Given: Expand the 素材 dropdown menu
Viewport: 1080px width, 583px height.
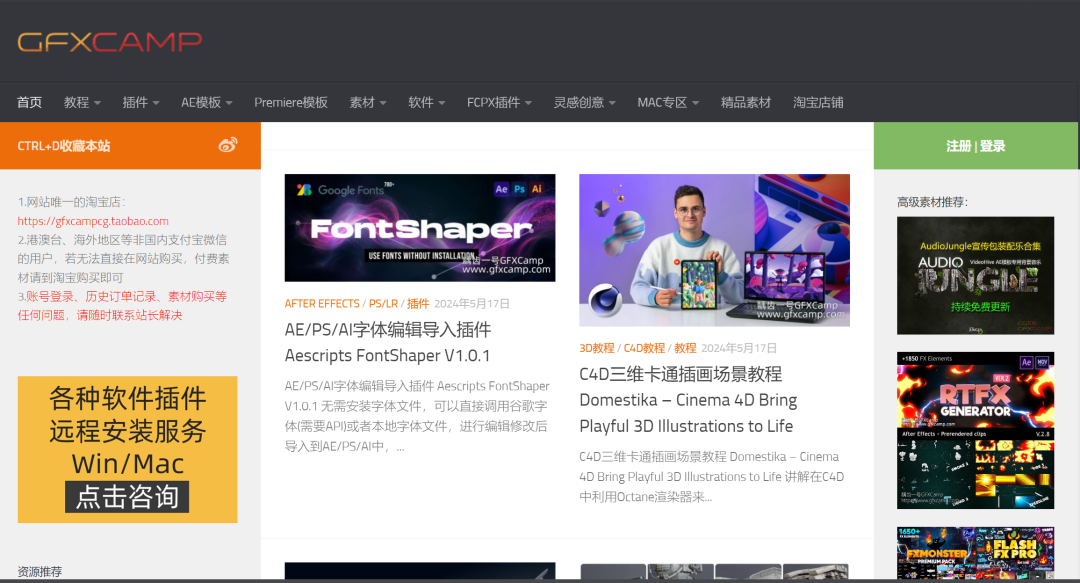Looking at the screenshot, I should 368,103.
